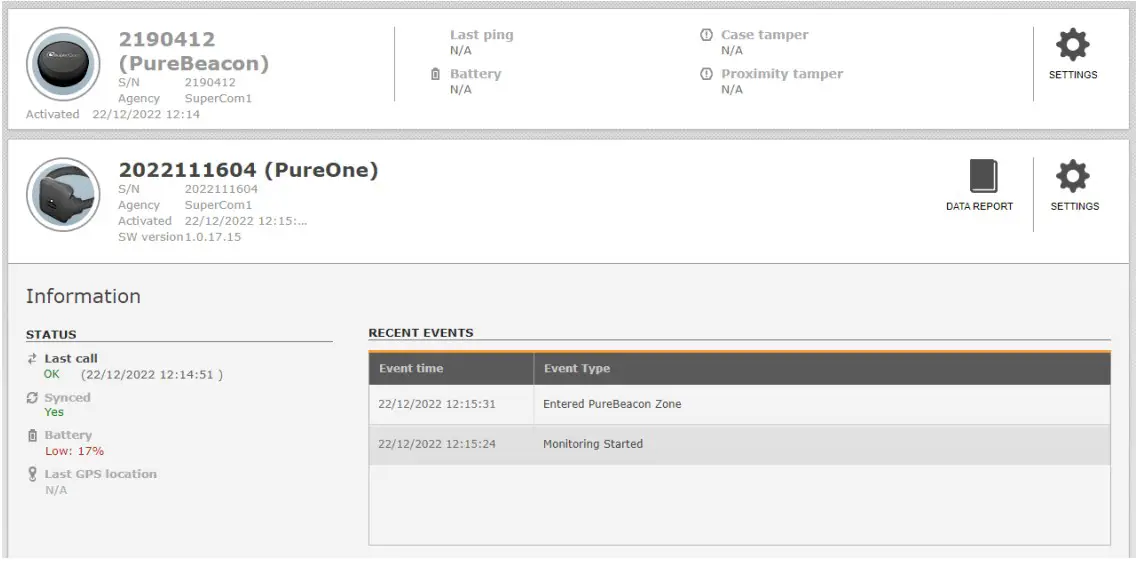The width and height of the screenshot is (1138, 562).
Task: Click the last call timestamp (22/12/2022 12:14:51)
Action: point(152,375)
